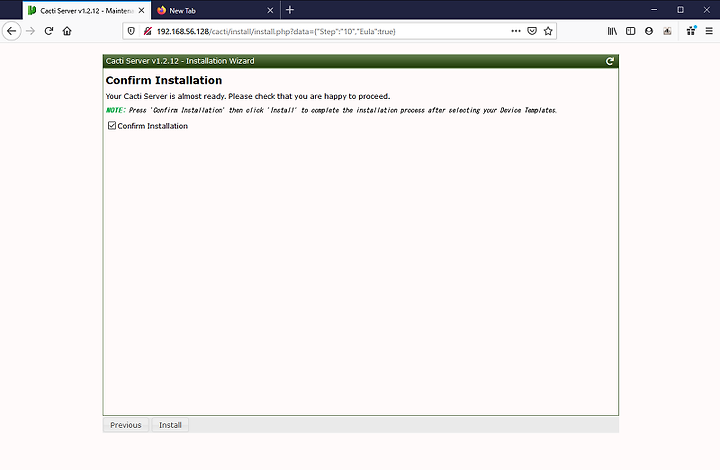Click the 'Your Cacti Server is almost ready' sentence

(248, 96)
